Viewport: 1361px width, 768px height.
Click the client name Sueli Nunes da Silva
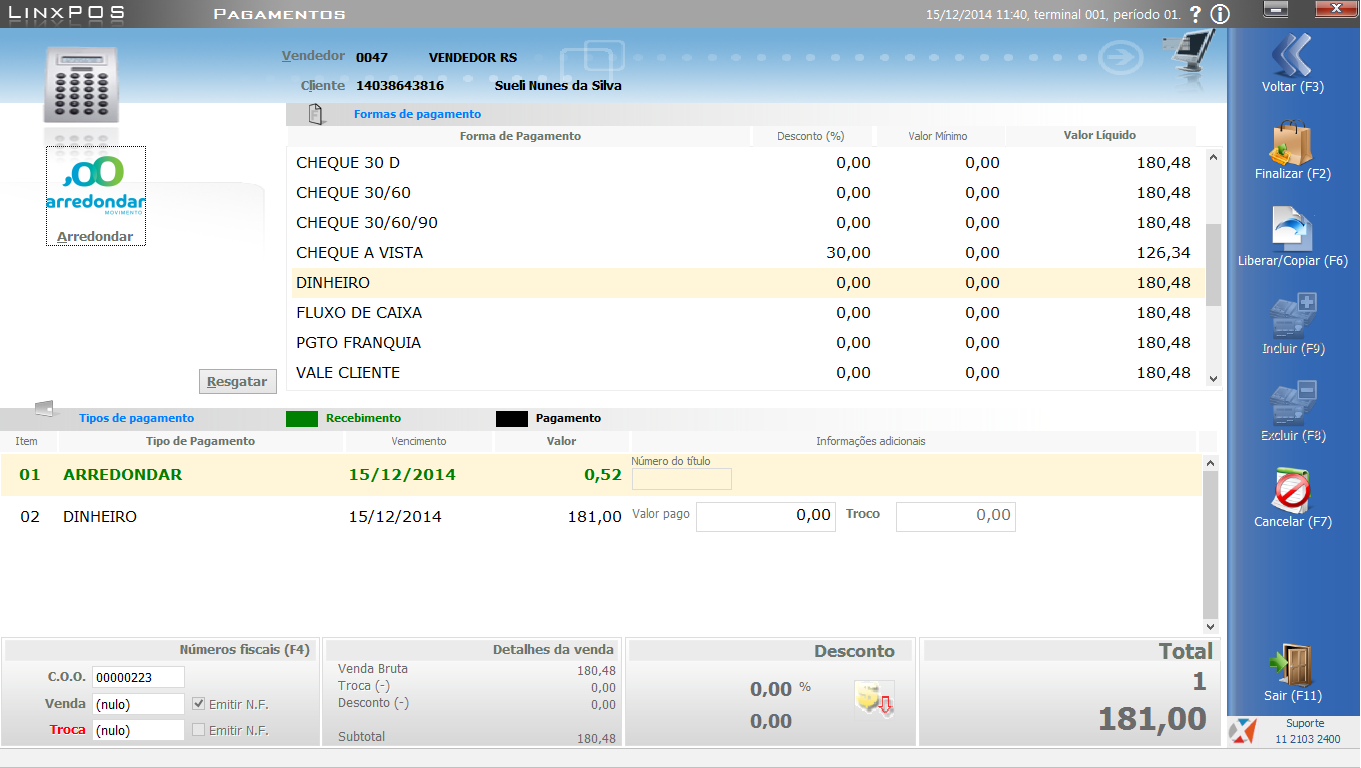tap(558, 86)
